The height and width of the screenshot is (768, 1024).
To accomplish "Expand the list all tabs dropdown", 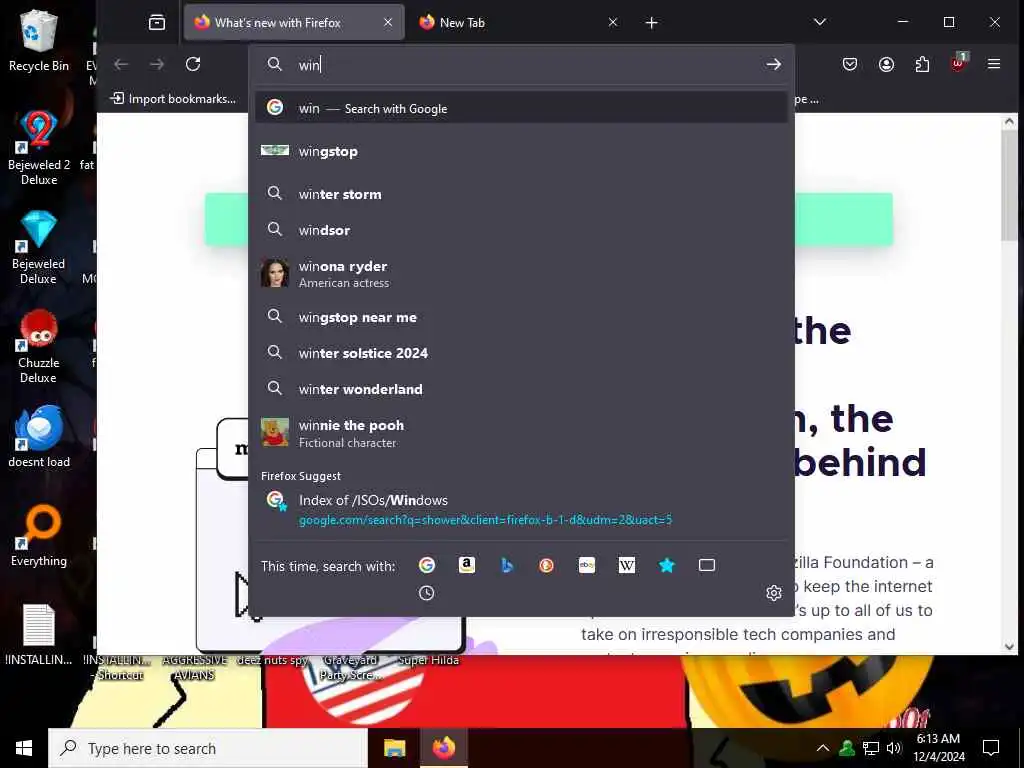I will [820, 23].
